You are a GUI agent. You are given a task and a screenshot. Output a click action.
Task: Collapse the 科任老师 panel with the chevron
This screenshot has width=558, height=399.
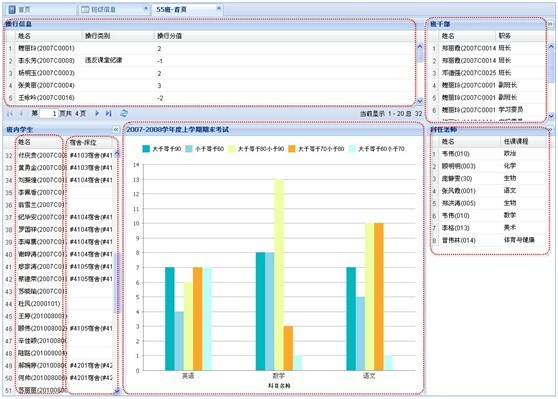550,129
